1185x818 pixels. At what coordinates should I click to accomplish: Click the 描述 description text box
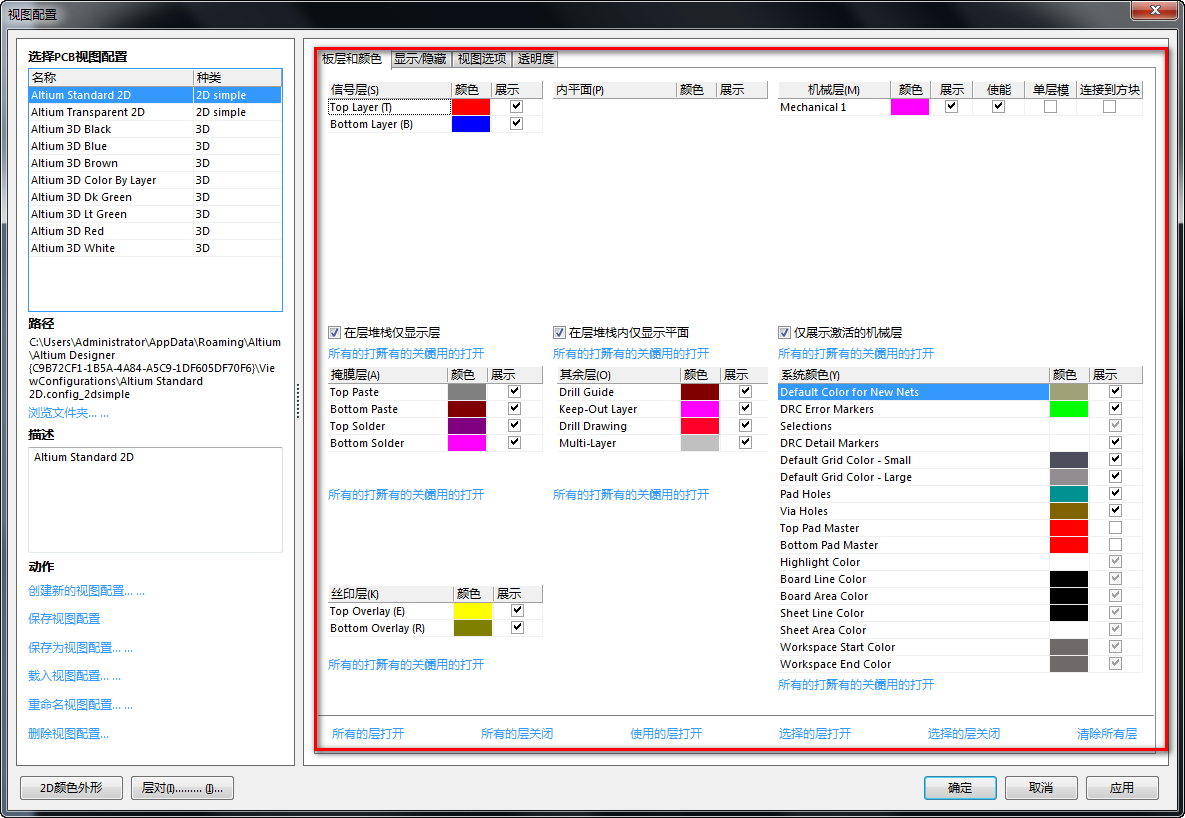click(x=155, y=500)
